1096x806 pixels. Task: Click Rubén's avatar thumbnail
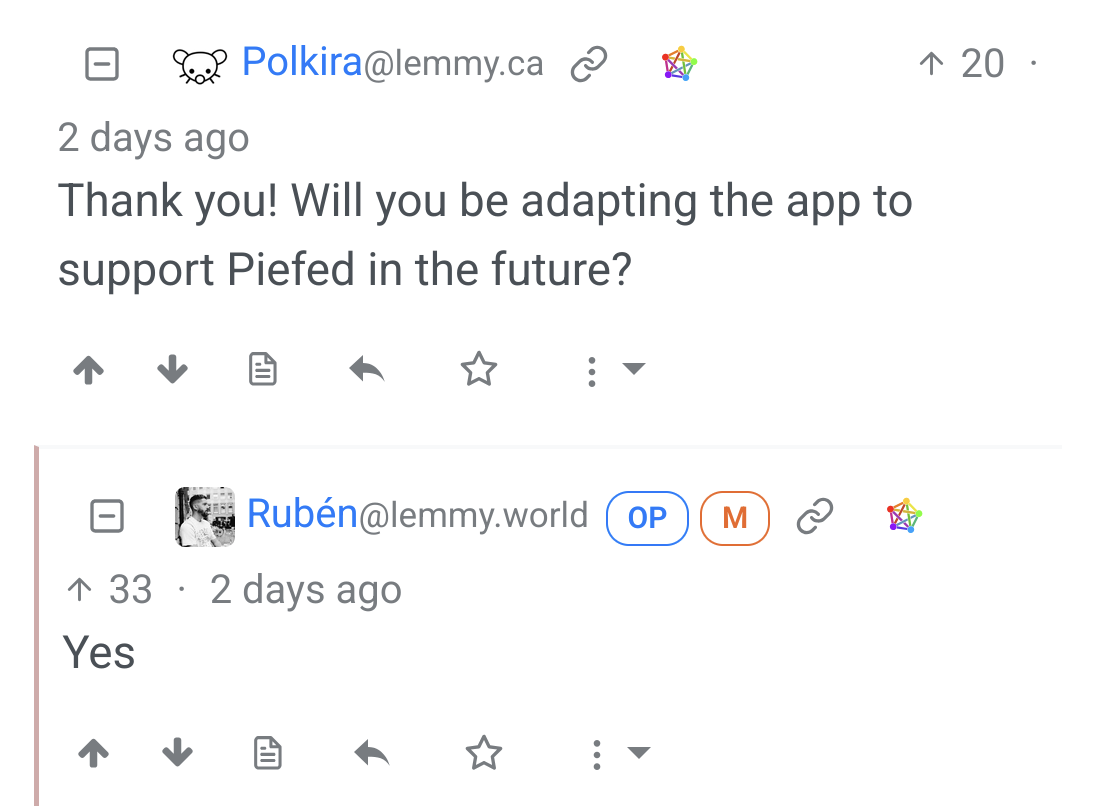205,517
